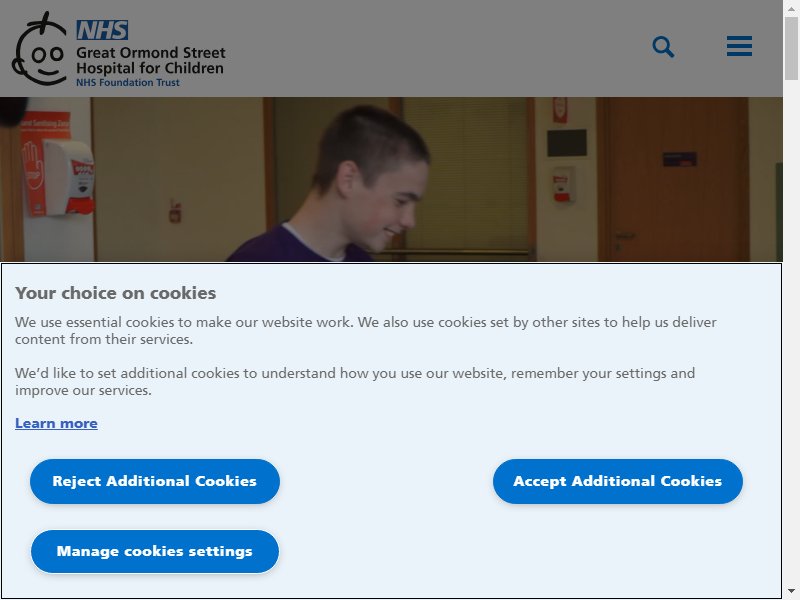Click the NHS Foundation Trust text
The width and height of the screenshot is (800, 600).
128,83
